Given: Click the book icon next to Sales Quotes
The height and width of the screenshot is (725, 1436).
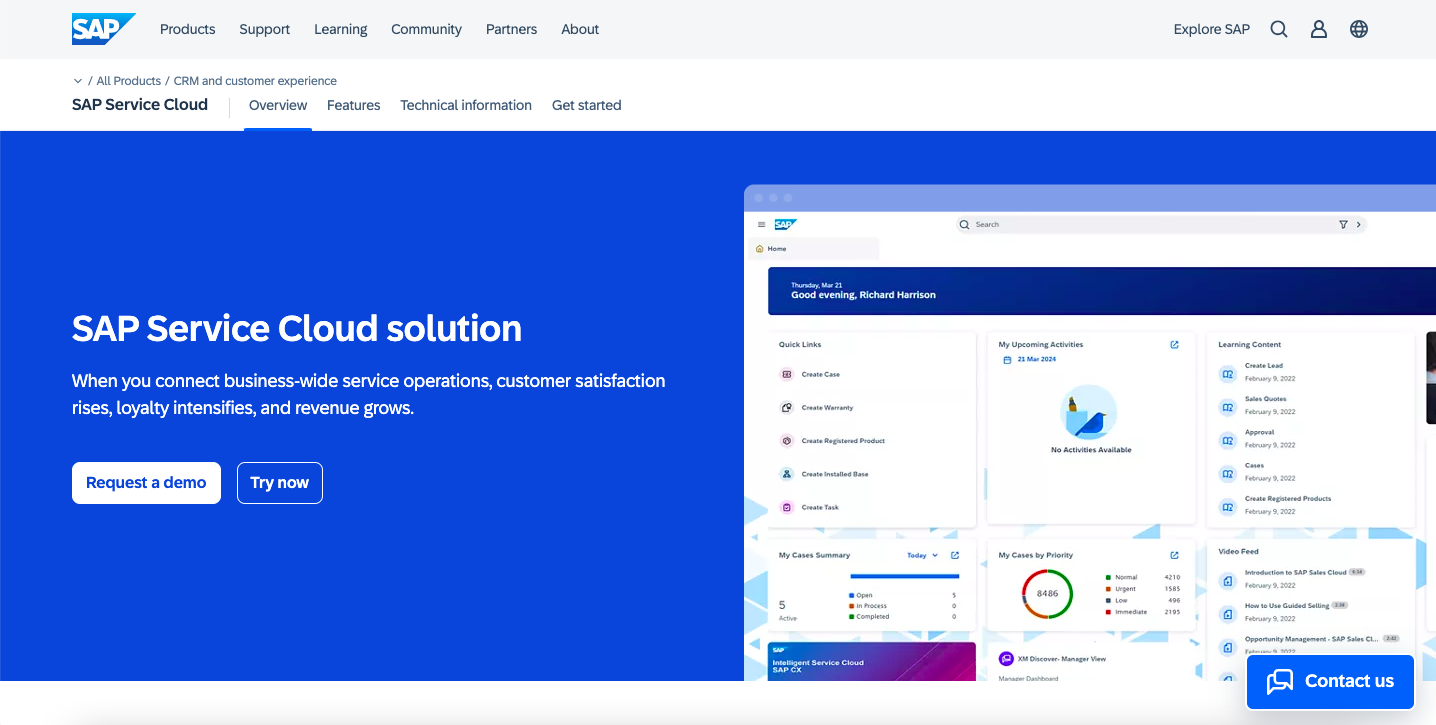Looking at the screenshot, I should 1228,407.
